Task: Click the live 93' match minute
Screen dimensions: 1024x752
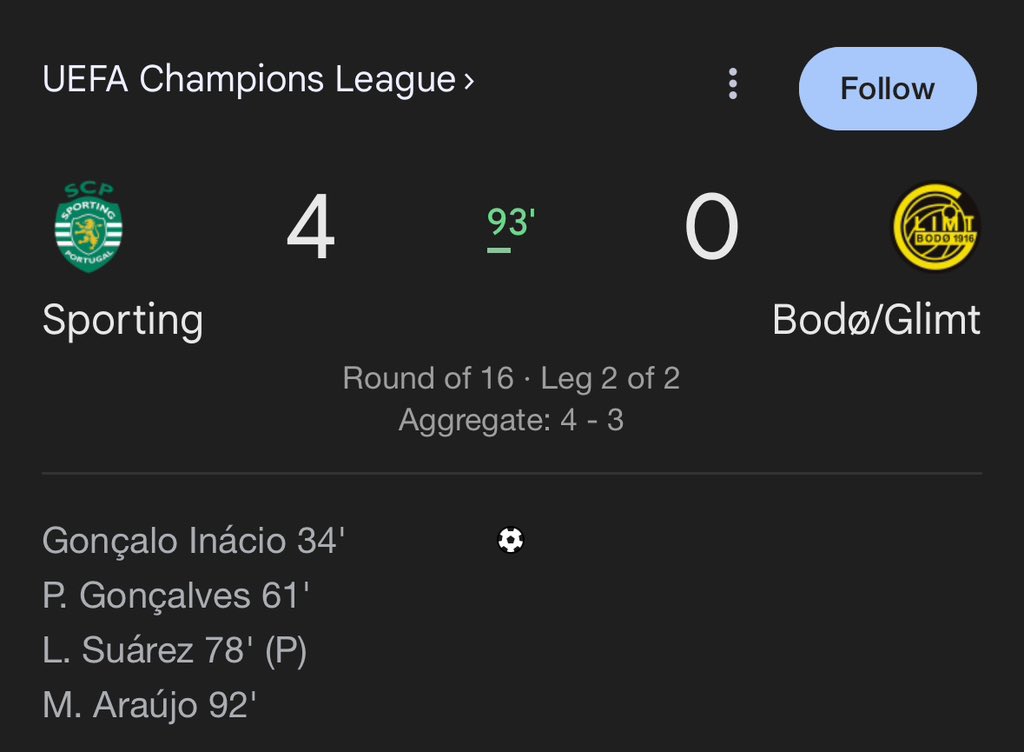Action: 511,221
